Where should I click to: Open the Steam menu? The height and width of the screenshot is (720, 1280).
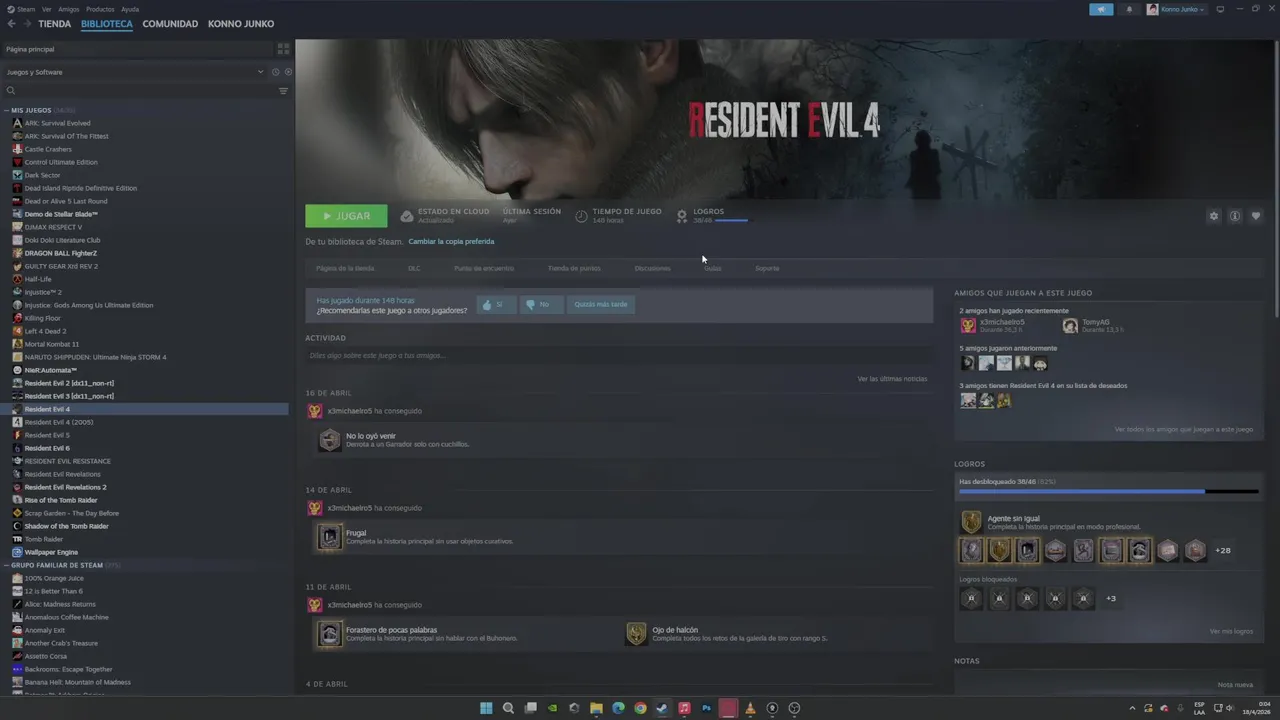(21, 9)
